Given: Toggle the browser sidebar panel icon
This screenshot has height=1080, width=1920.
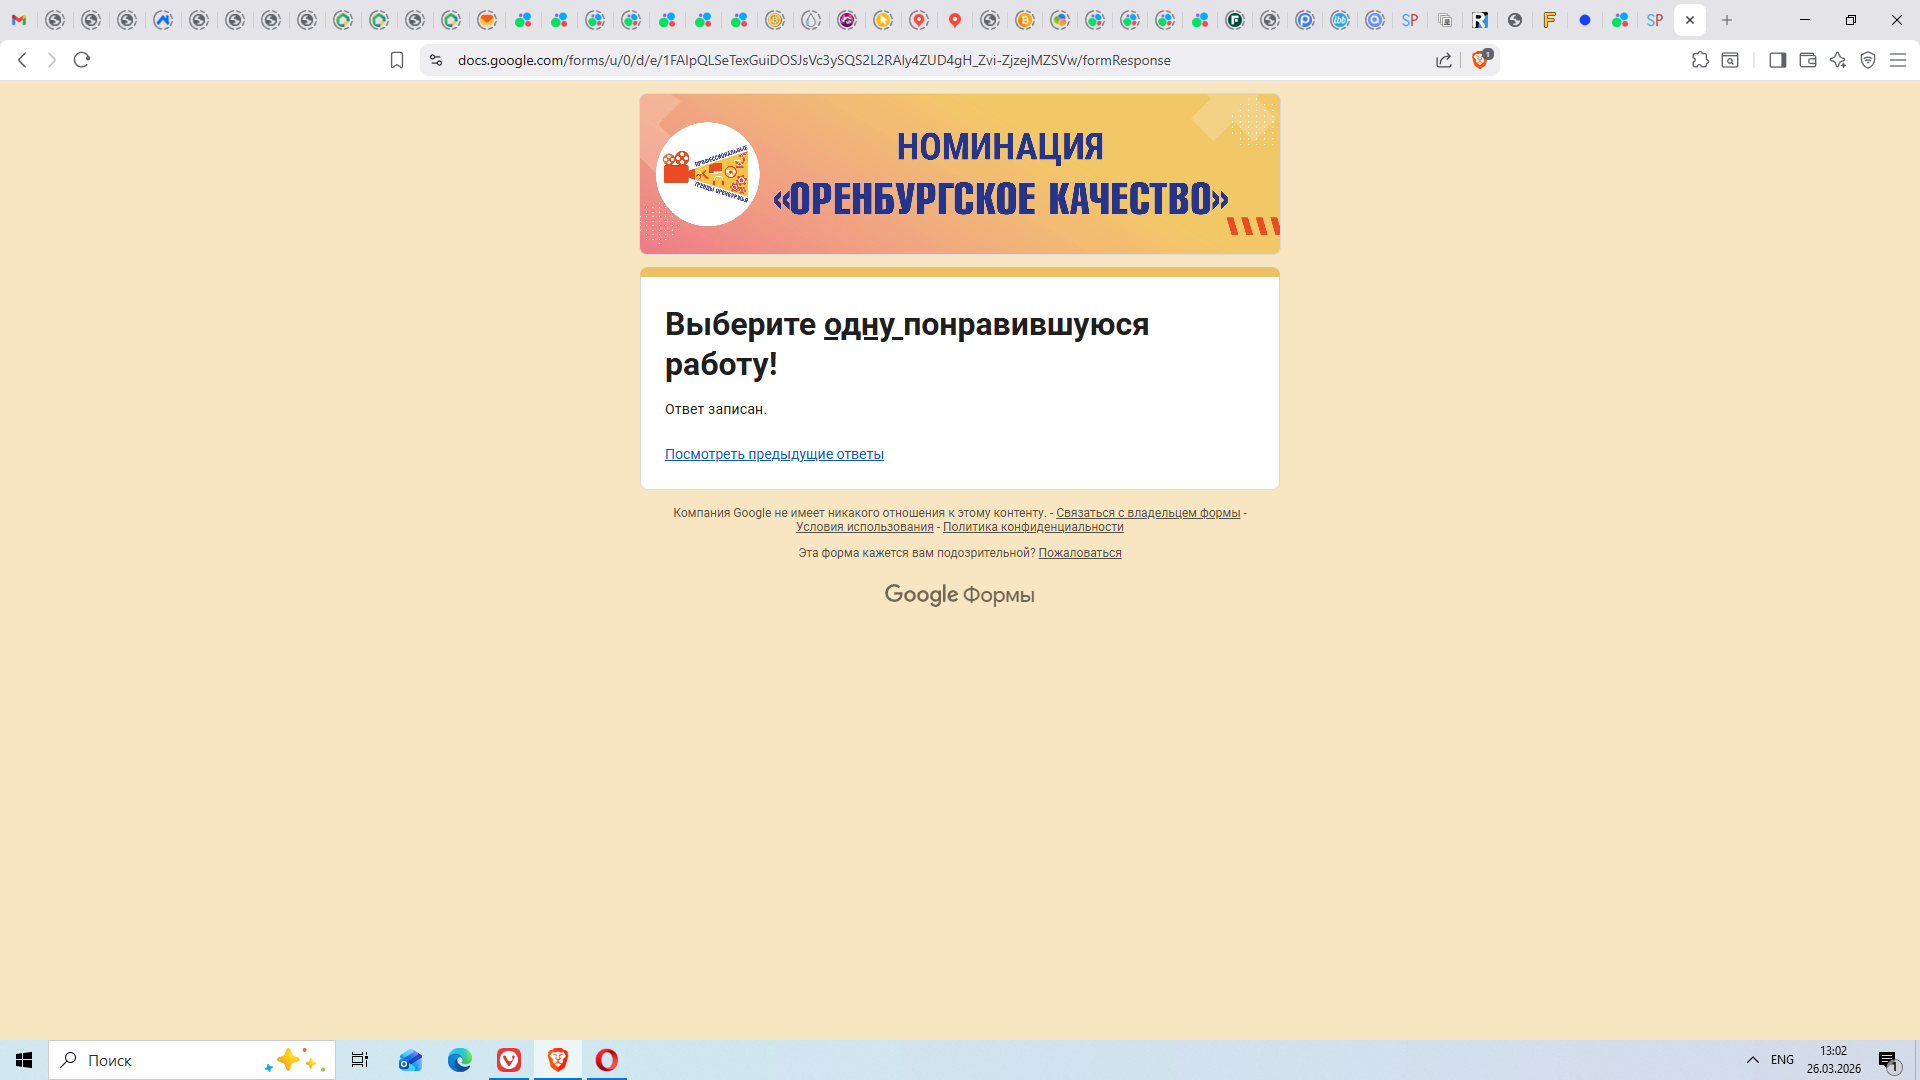Looking at the screenshot, I should tap(1777, 60).
